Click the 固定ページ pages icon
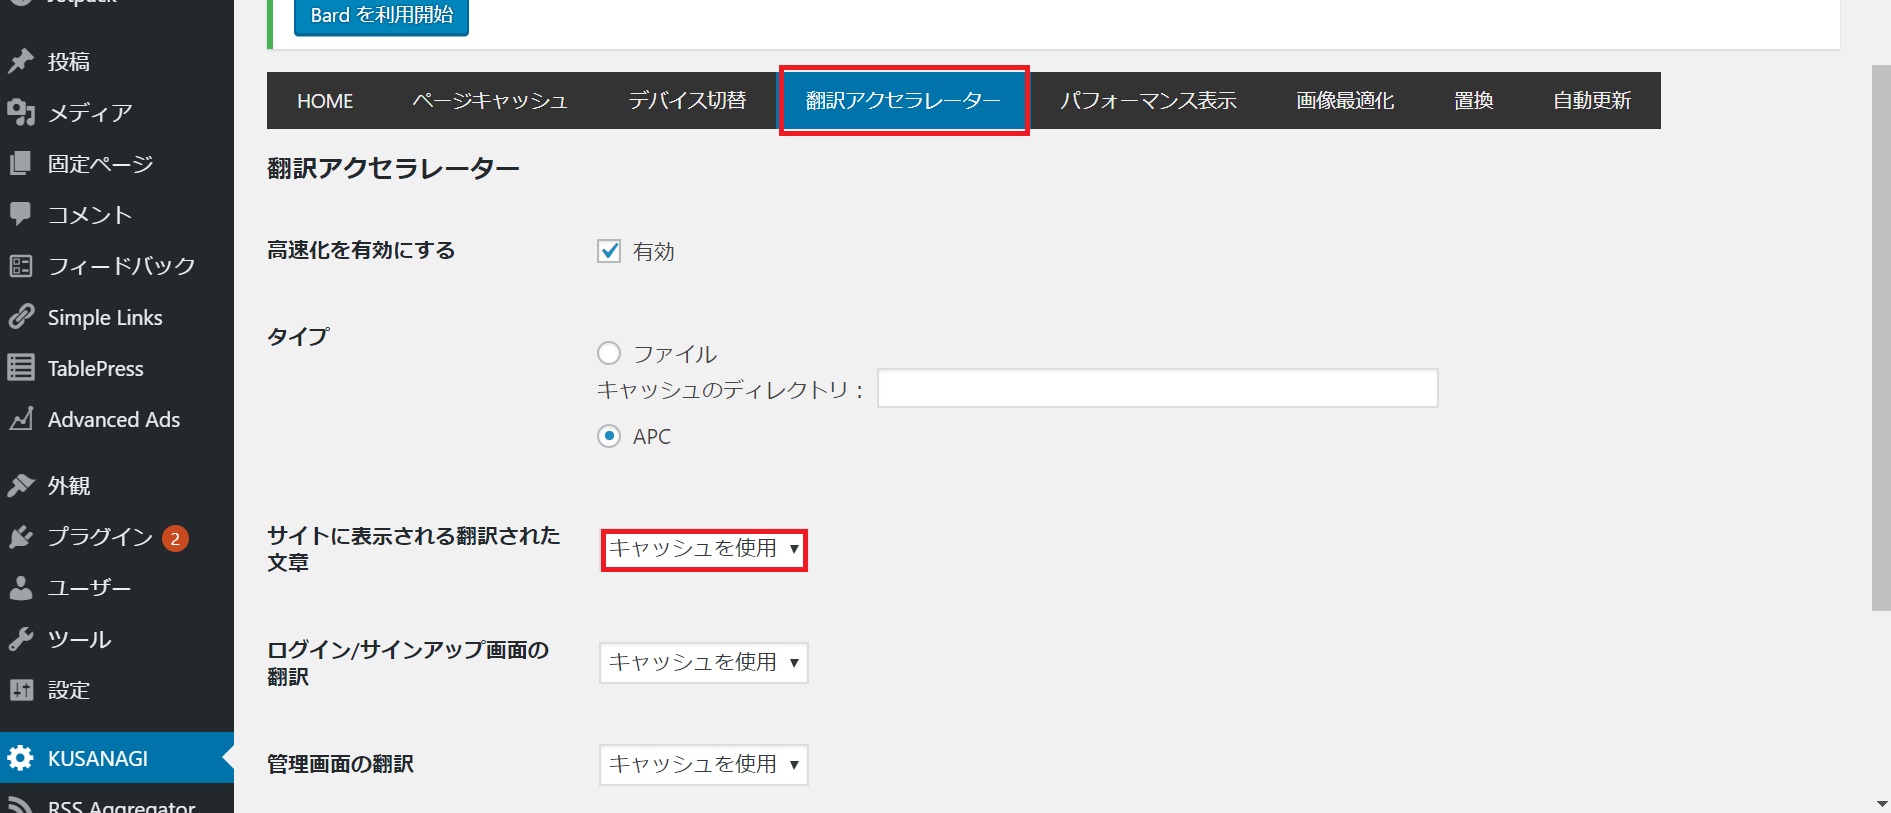Screen dimensions: 1891x813 pos(21,163)
